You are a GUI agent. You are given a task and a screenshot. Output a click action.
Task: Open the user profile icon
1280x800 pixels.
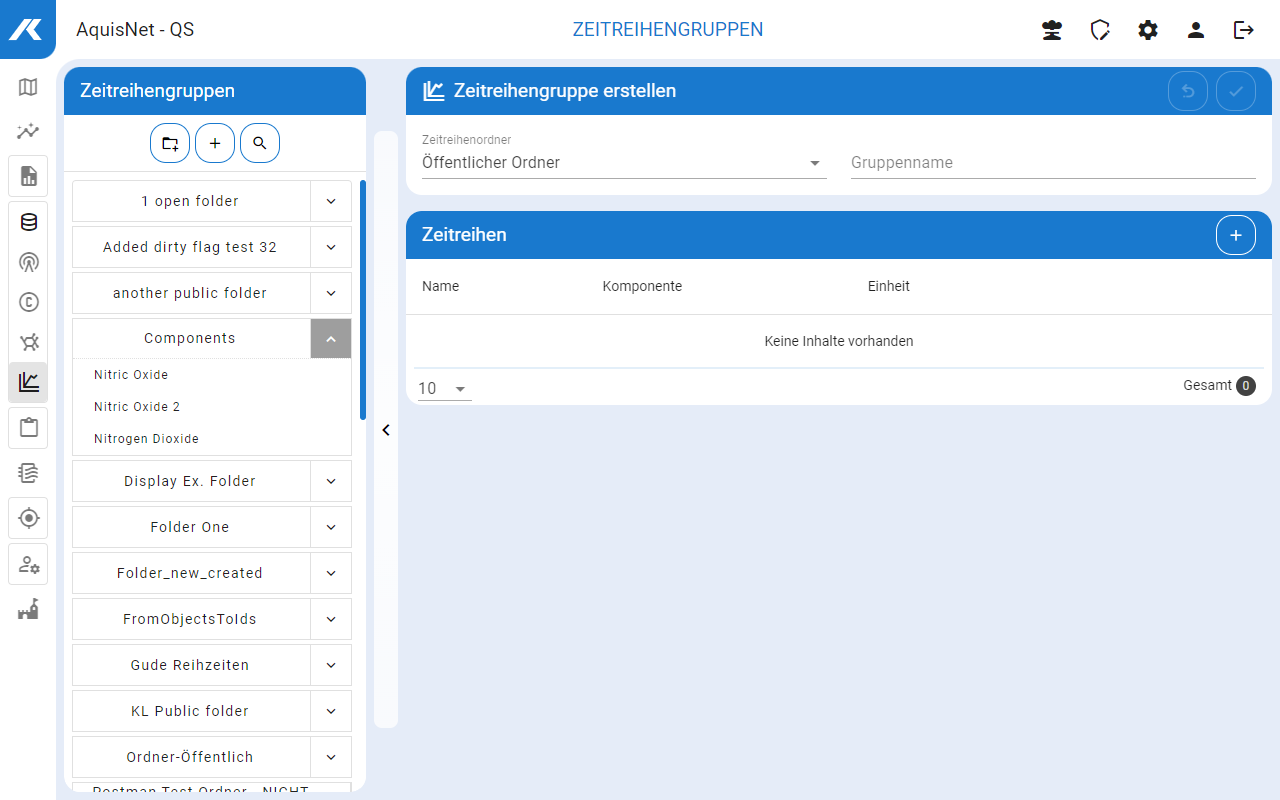pos(1196,30)
